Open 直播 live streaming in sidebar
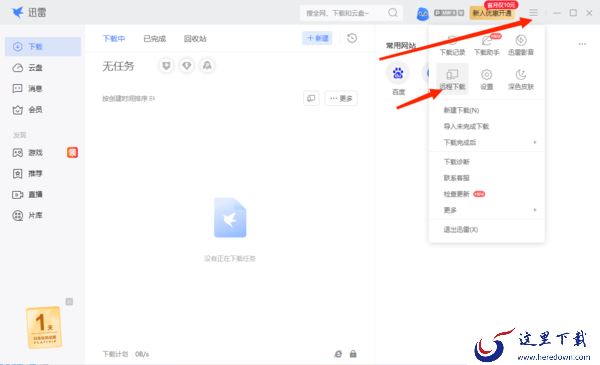This screenshot has height=365, width=600. pyautogui.click(x=43, y=194)
